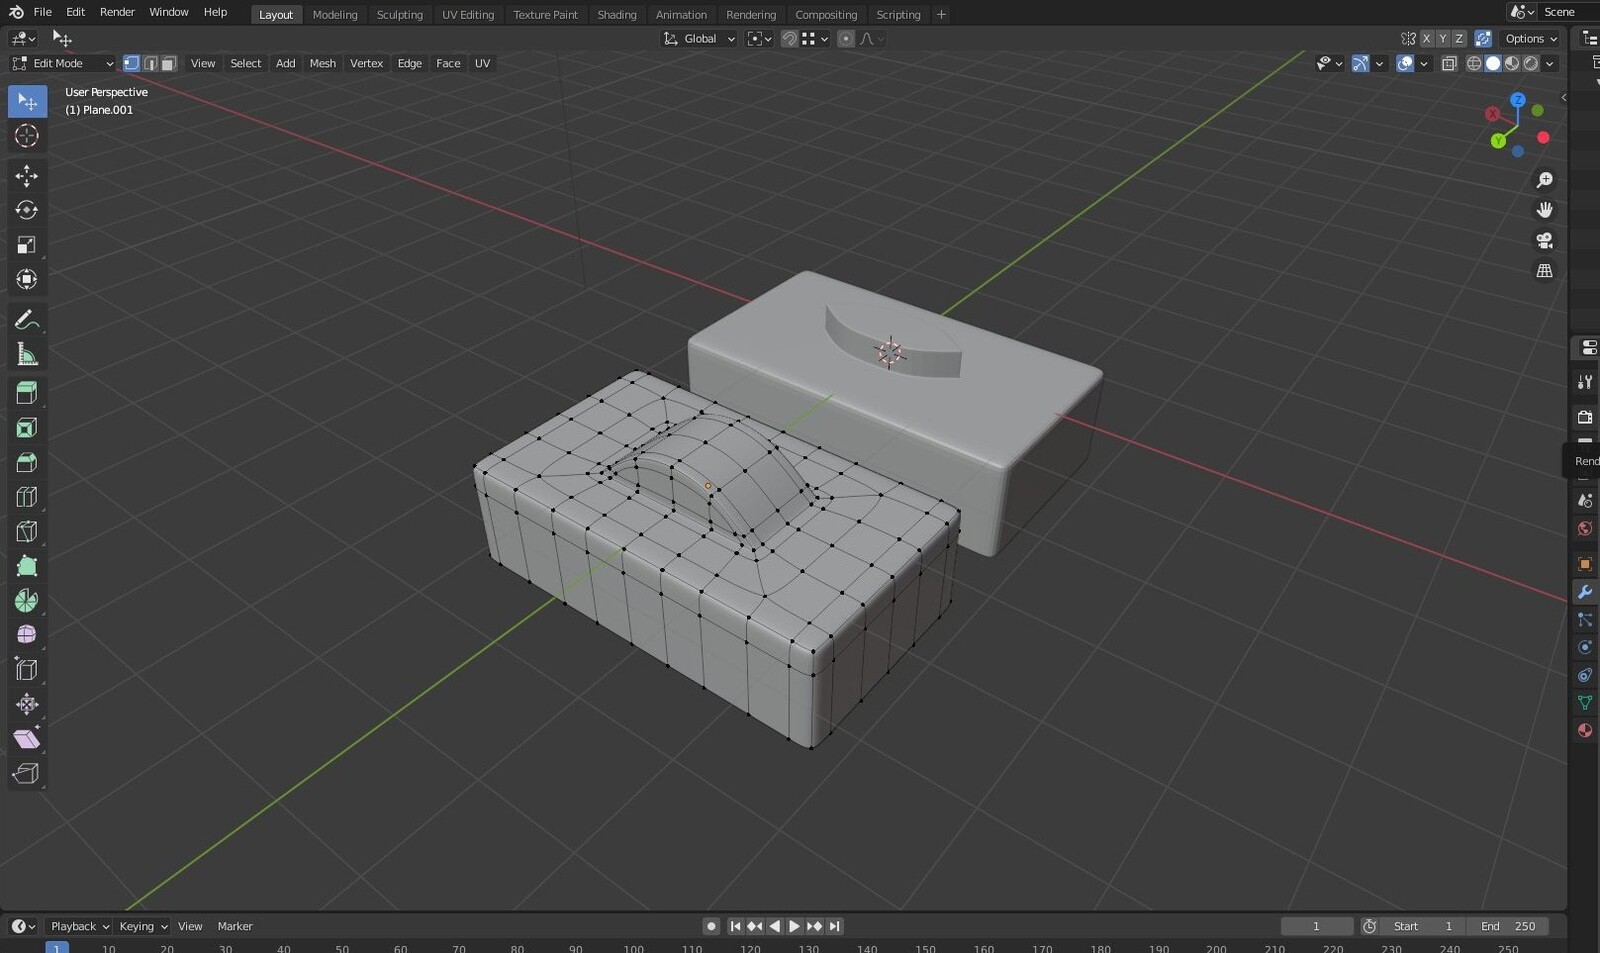Image resolution: width=1600 pixels, height=953 pixels.
Task: Select the Rotate tool
Action: (x=27, y=210)
